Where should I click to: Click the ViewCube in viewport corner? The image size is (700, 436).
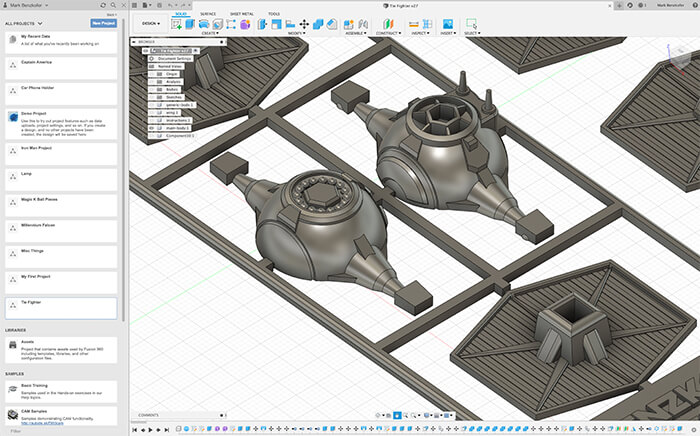681,57
